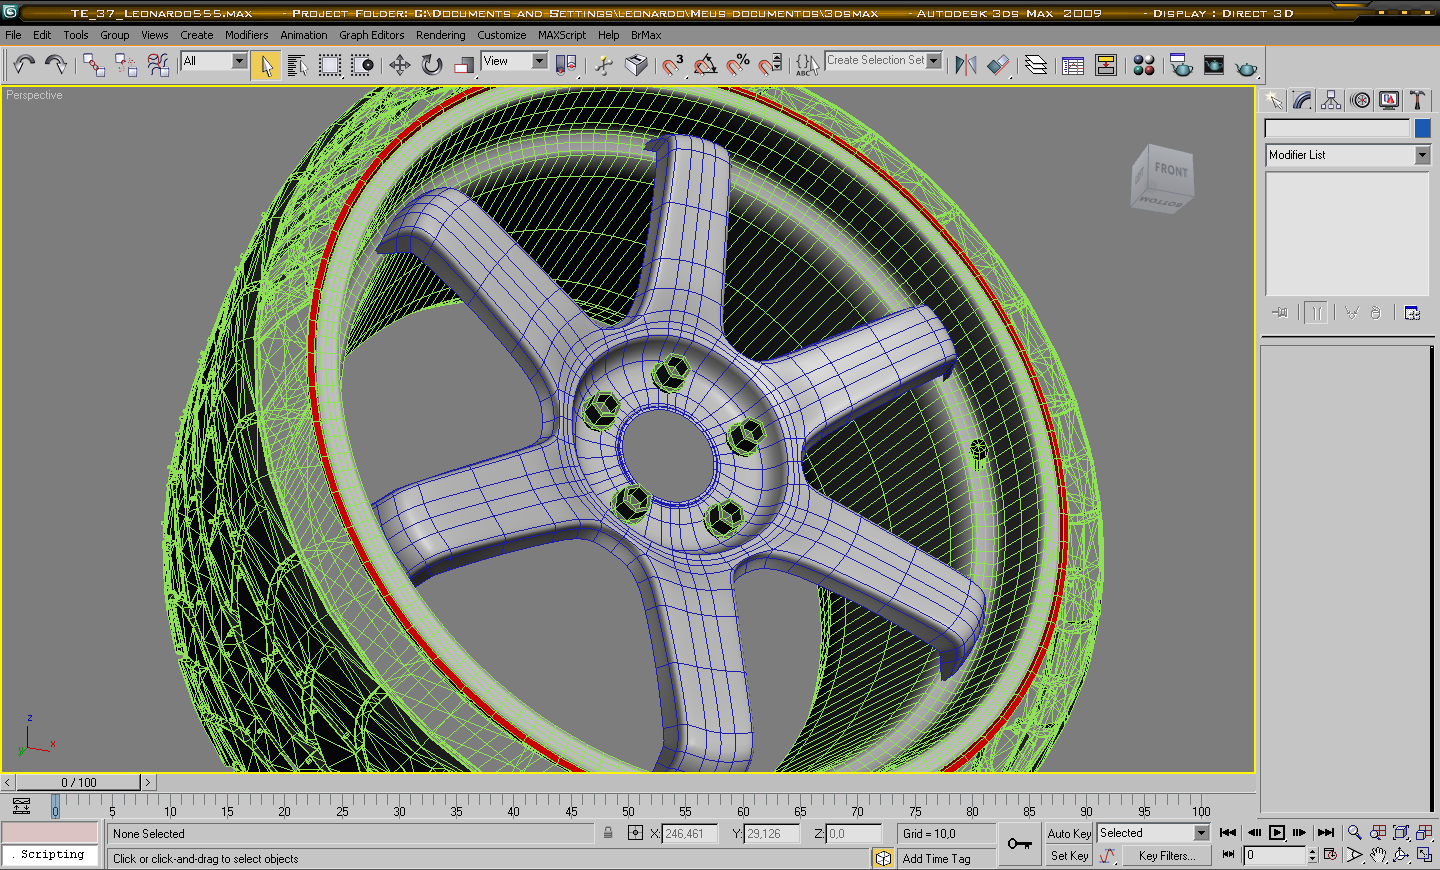Open the All selection filter dropdown

pos(214,61)
